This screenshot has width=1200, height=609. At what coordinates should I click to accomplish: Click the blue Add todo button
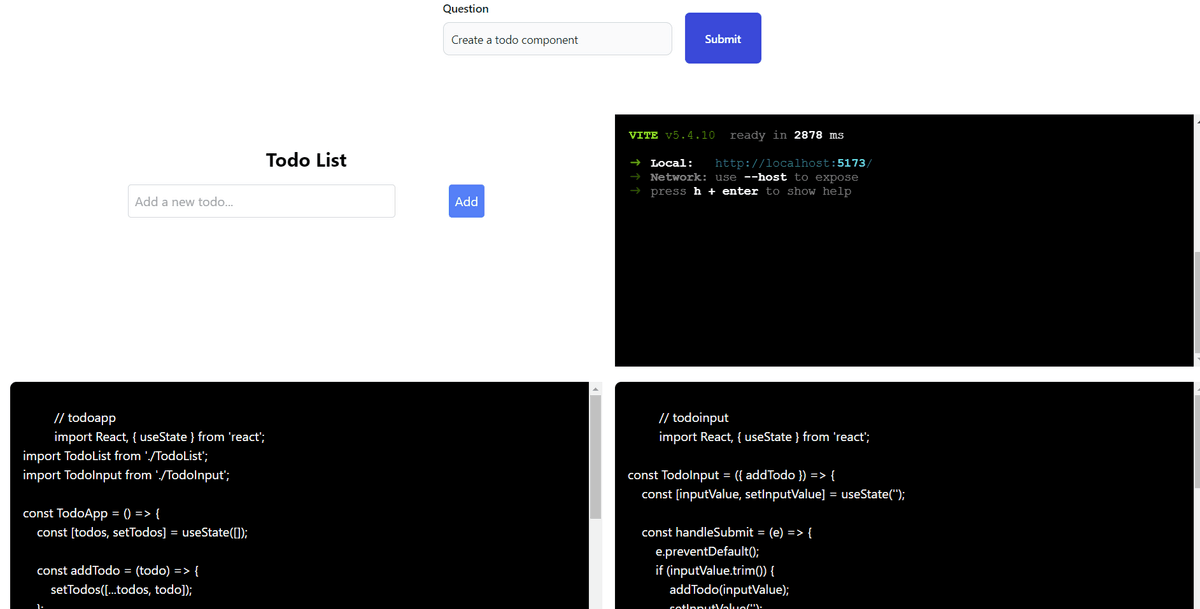click(x=466, y=201)
